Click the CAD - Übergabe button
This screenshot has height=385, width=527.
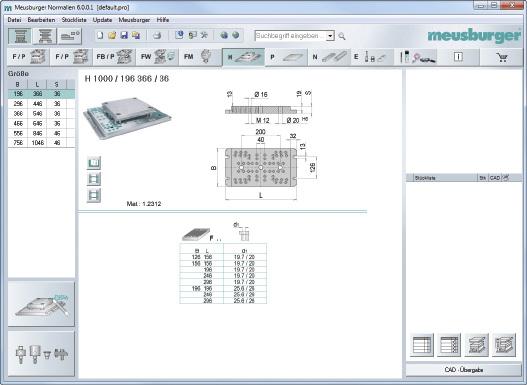click(463, 370)
